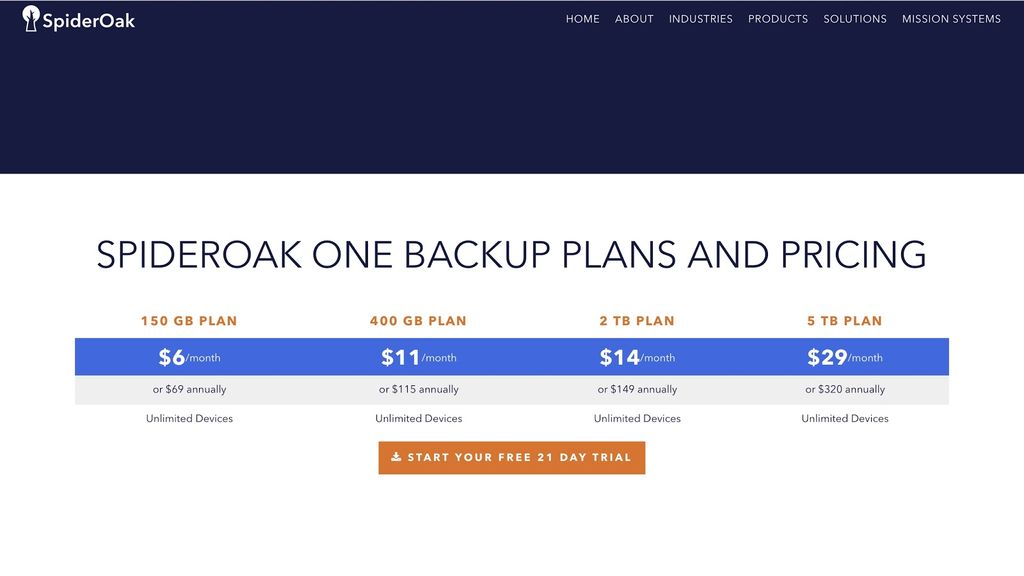Screen dimensions: 1024x576
Task: Click the SPIDEROAK ONE BACKUP PLANS heading
Action: click(512, 255)
